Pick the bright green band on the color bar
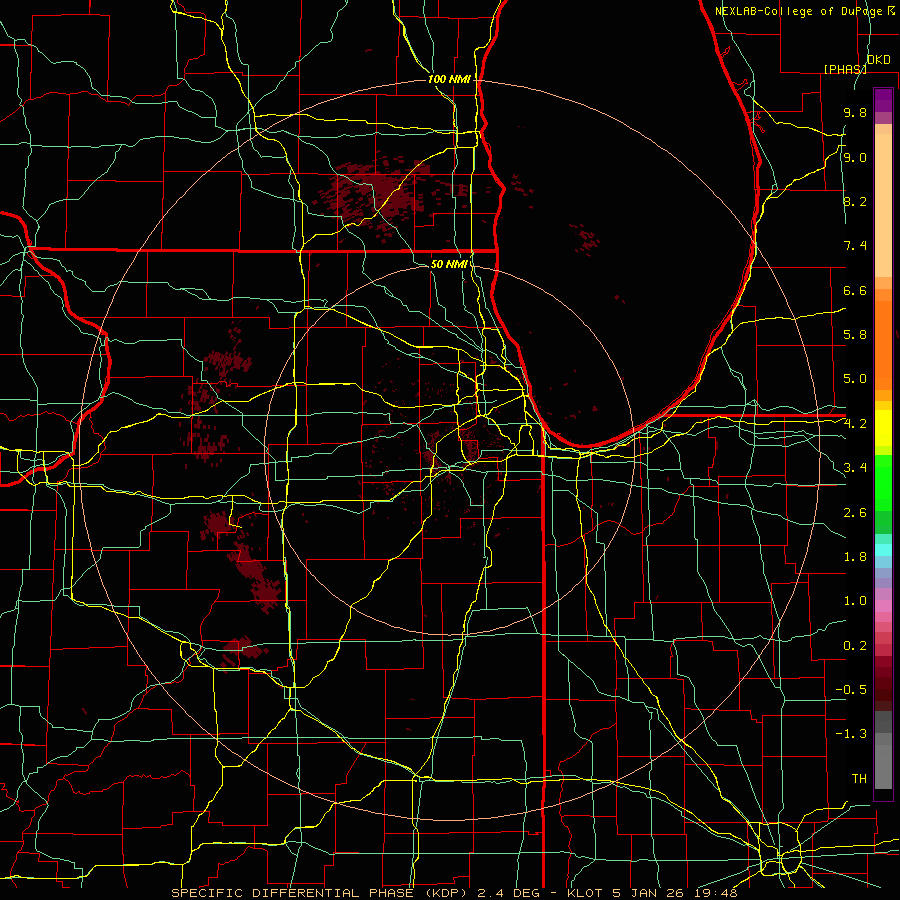 coord(883,482)
